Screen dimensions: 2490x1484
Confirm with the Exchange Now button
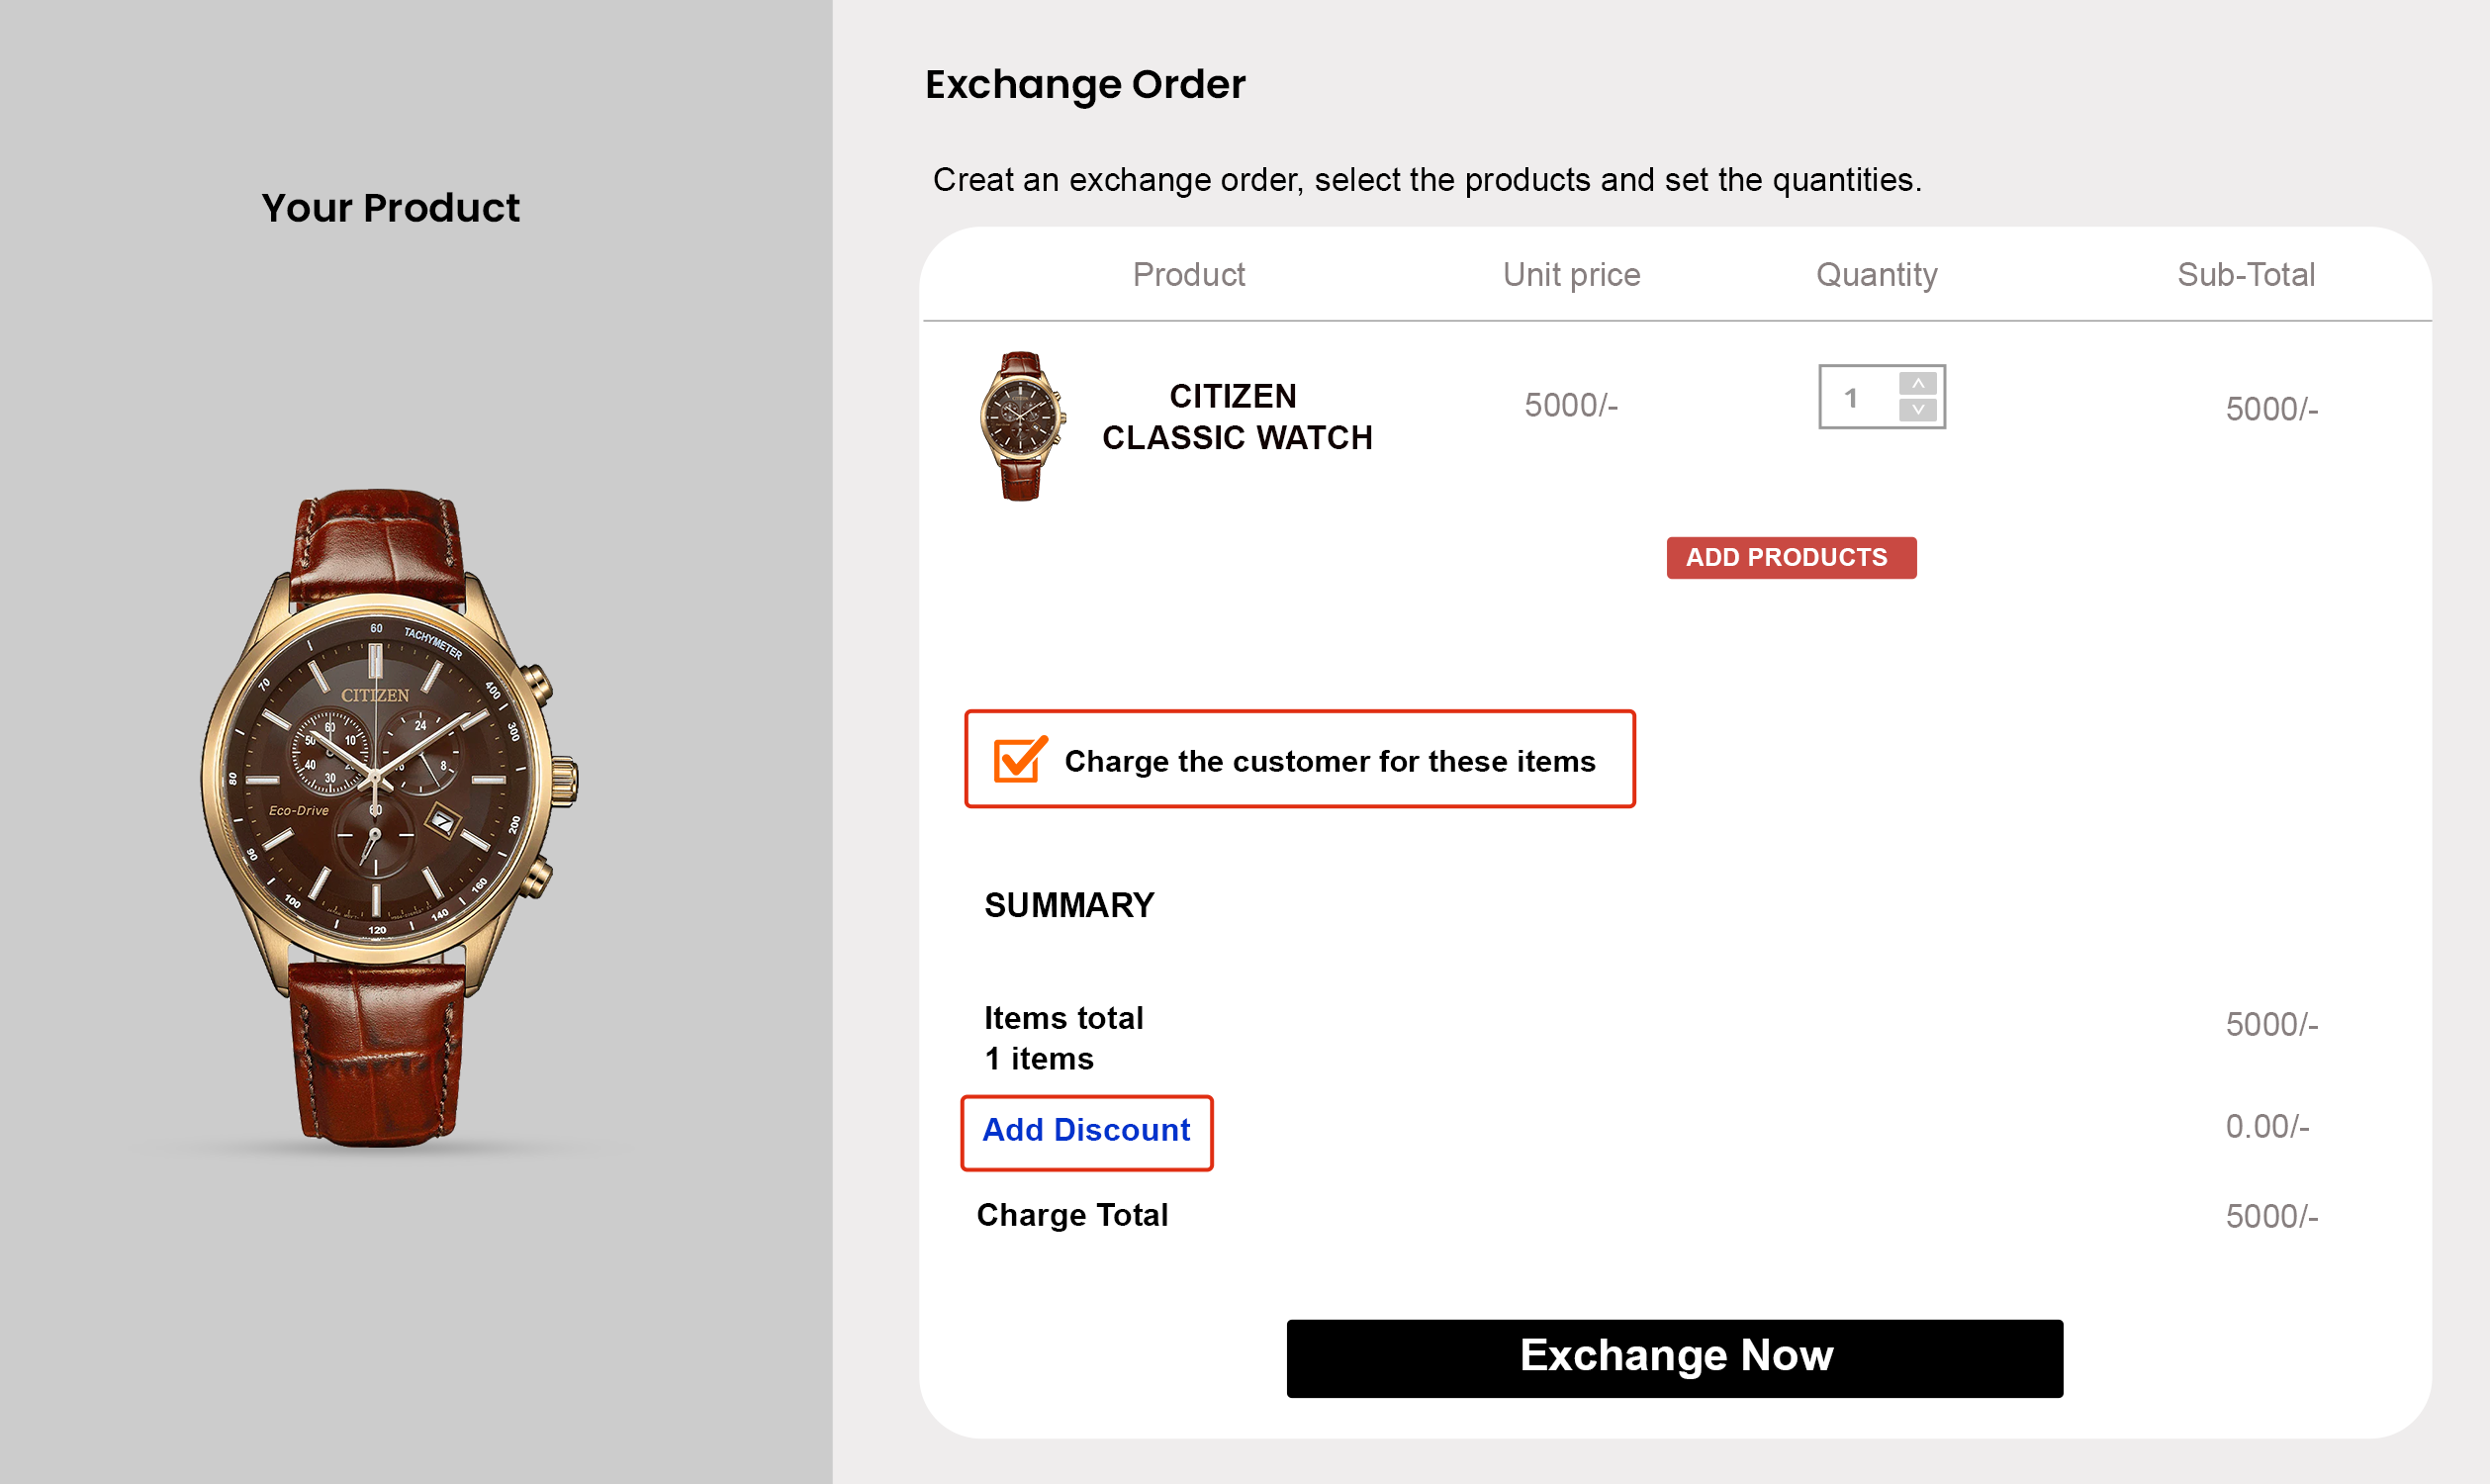(1674, 1357)
